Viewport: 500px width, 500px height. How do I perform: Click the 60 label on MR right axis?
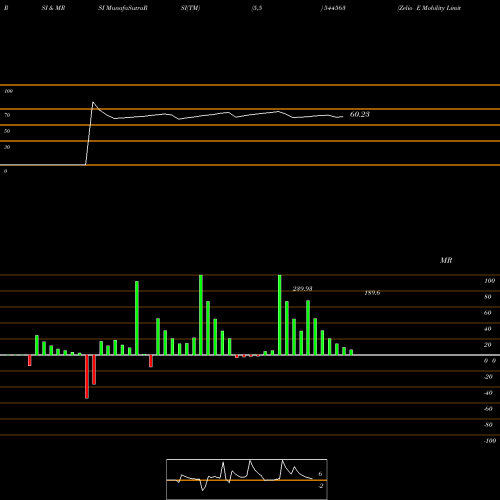tap(488, 313)
